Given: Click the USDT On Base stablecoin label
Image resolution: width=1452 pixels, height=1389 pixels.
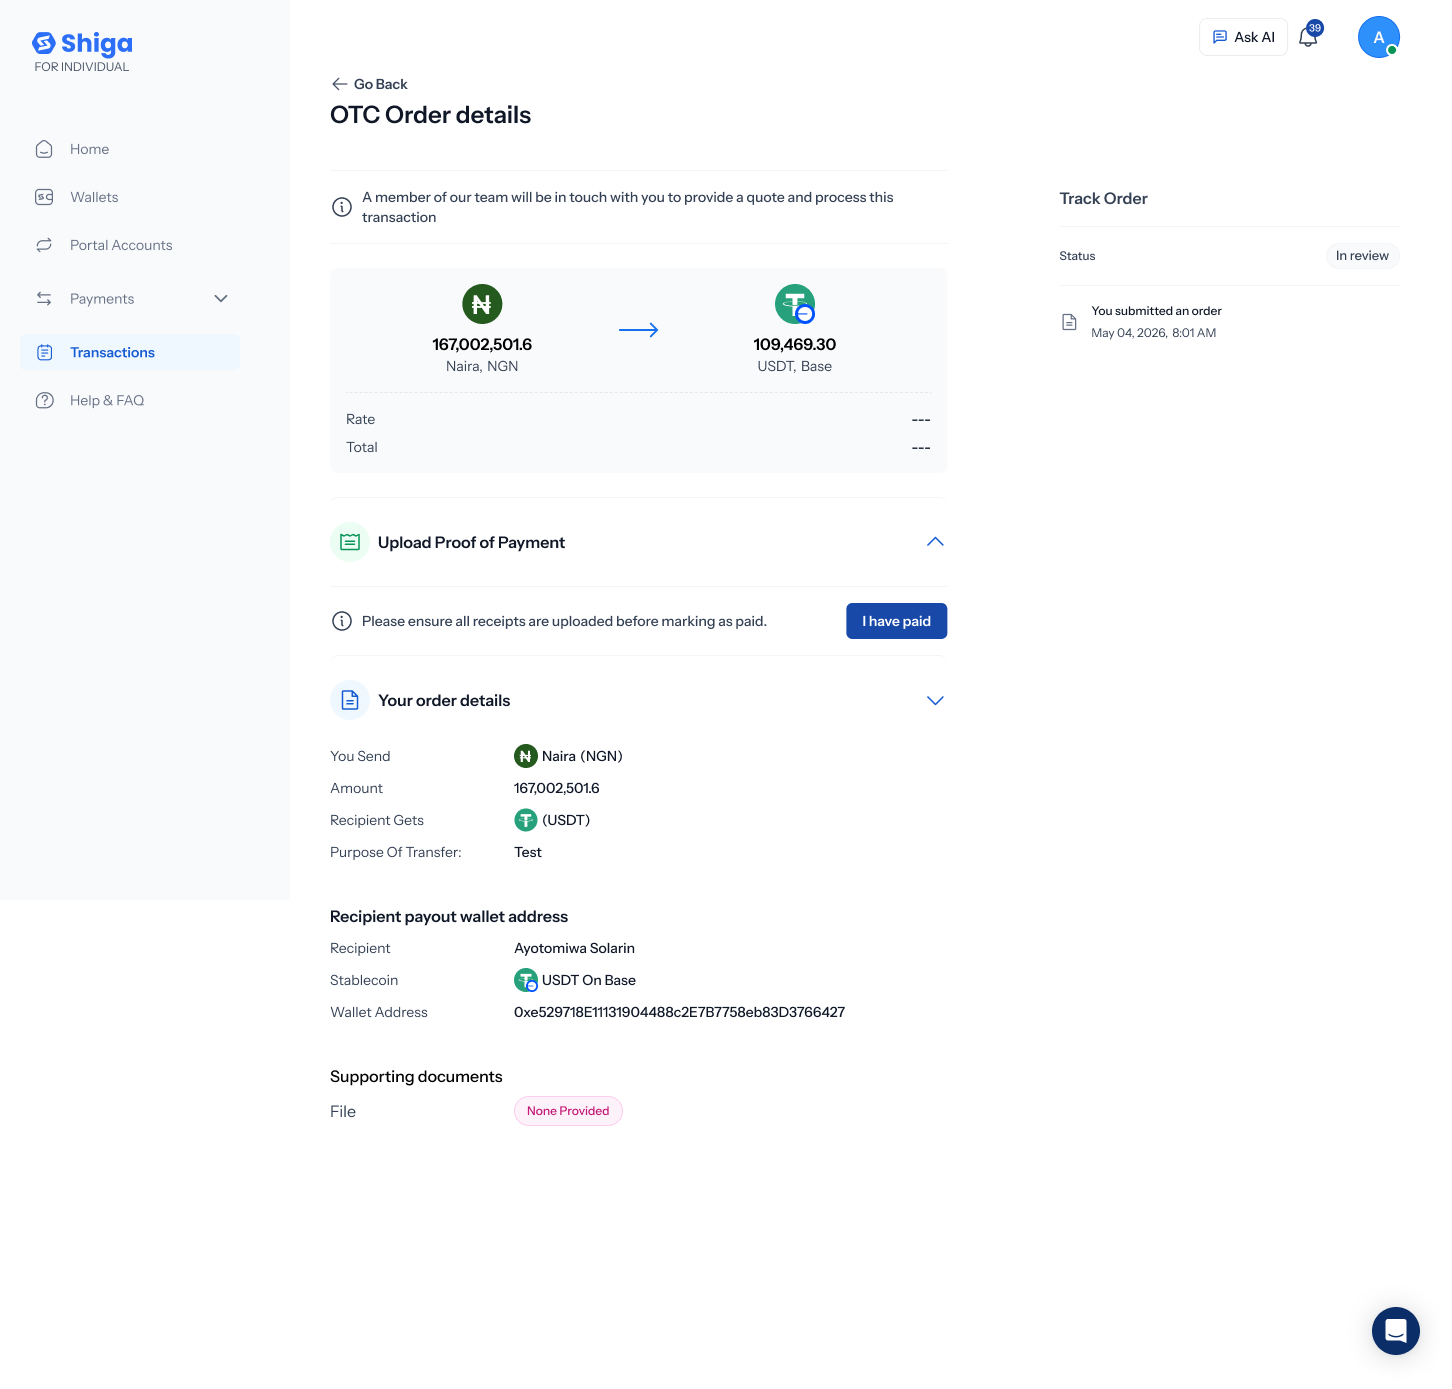Looking at the screenshot, I should [589, 980].
